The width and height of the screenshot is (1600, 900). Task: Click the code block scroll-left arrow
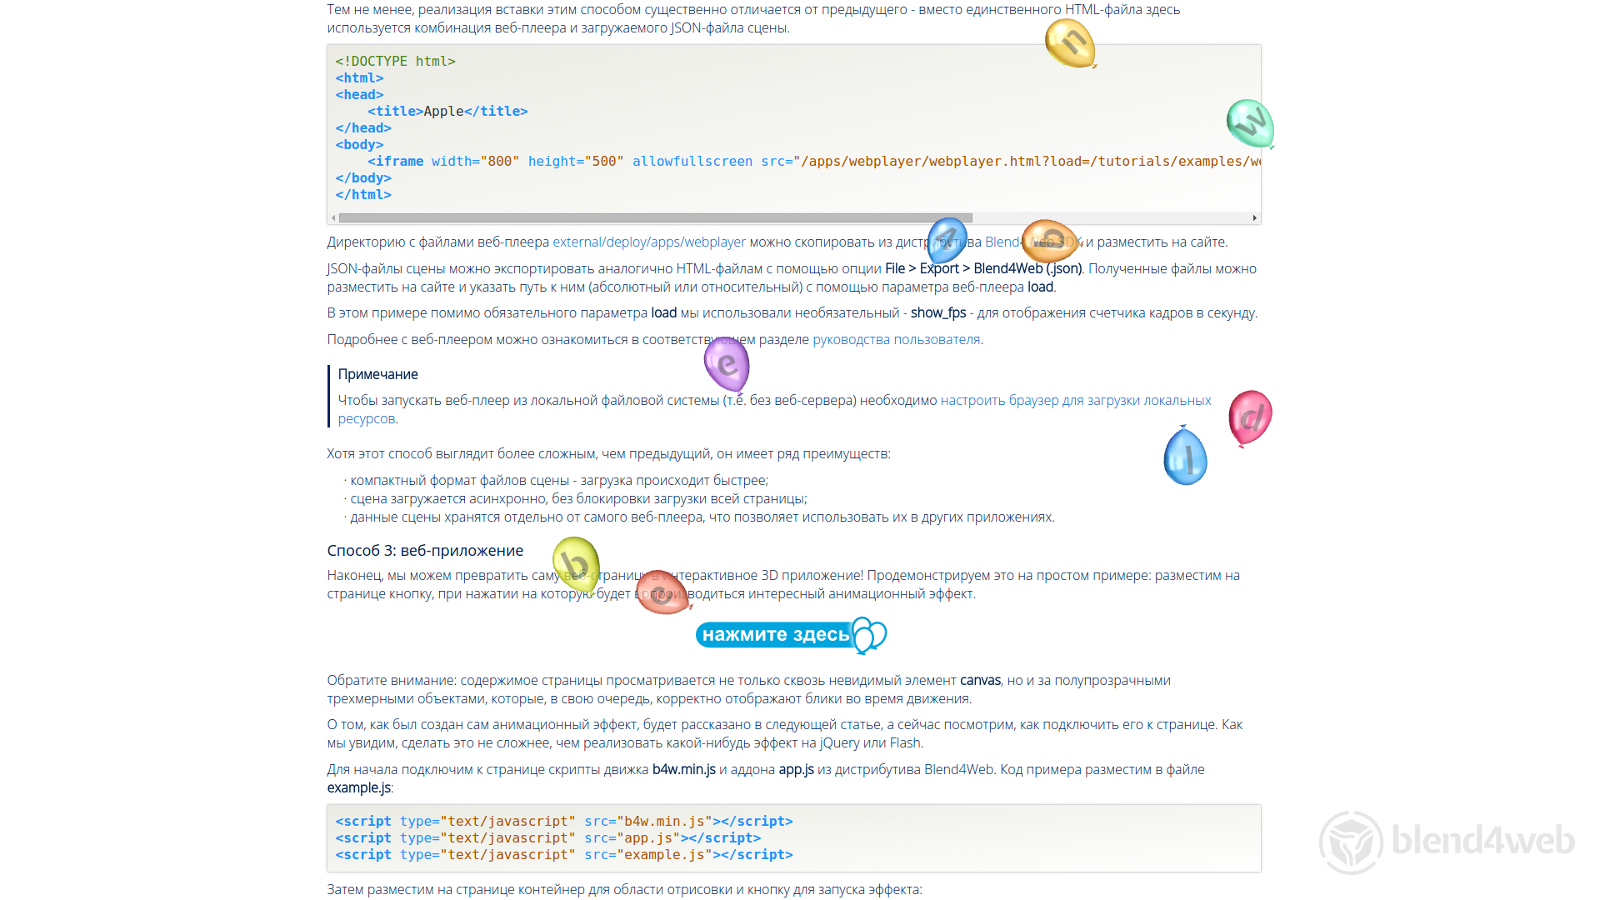333,218
